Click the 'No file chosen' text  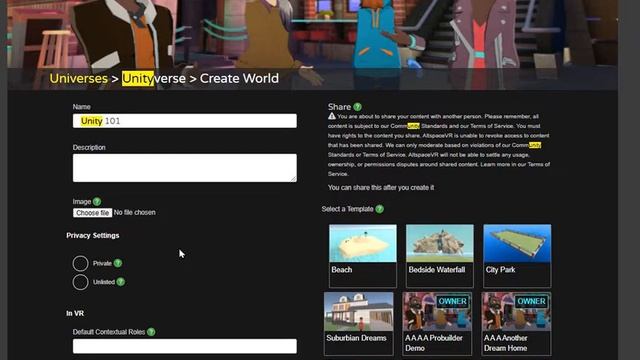pyautogui.click(x=135, y=213)
